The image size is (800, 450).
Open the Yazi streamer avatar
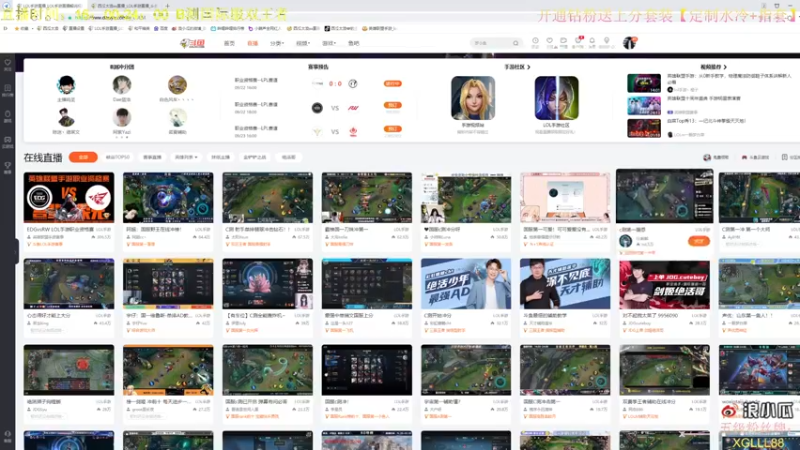point(122,118)
